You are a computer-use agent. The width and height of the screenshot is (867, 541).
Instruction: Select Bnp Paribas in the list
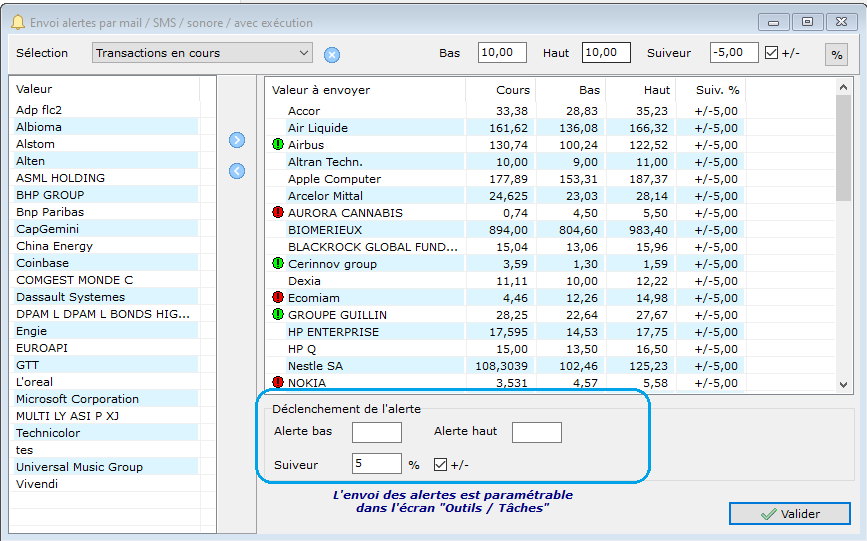click(104, 212)
